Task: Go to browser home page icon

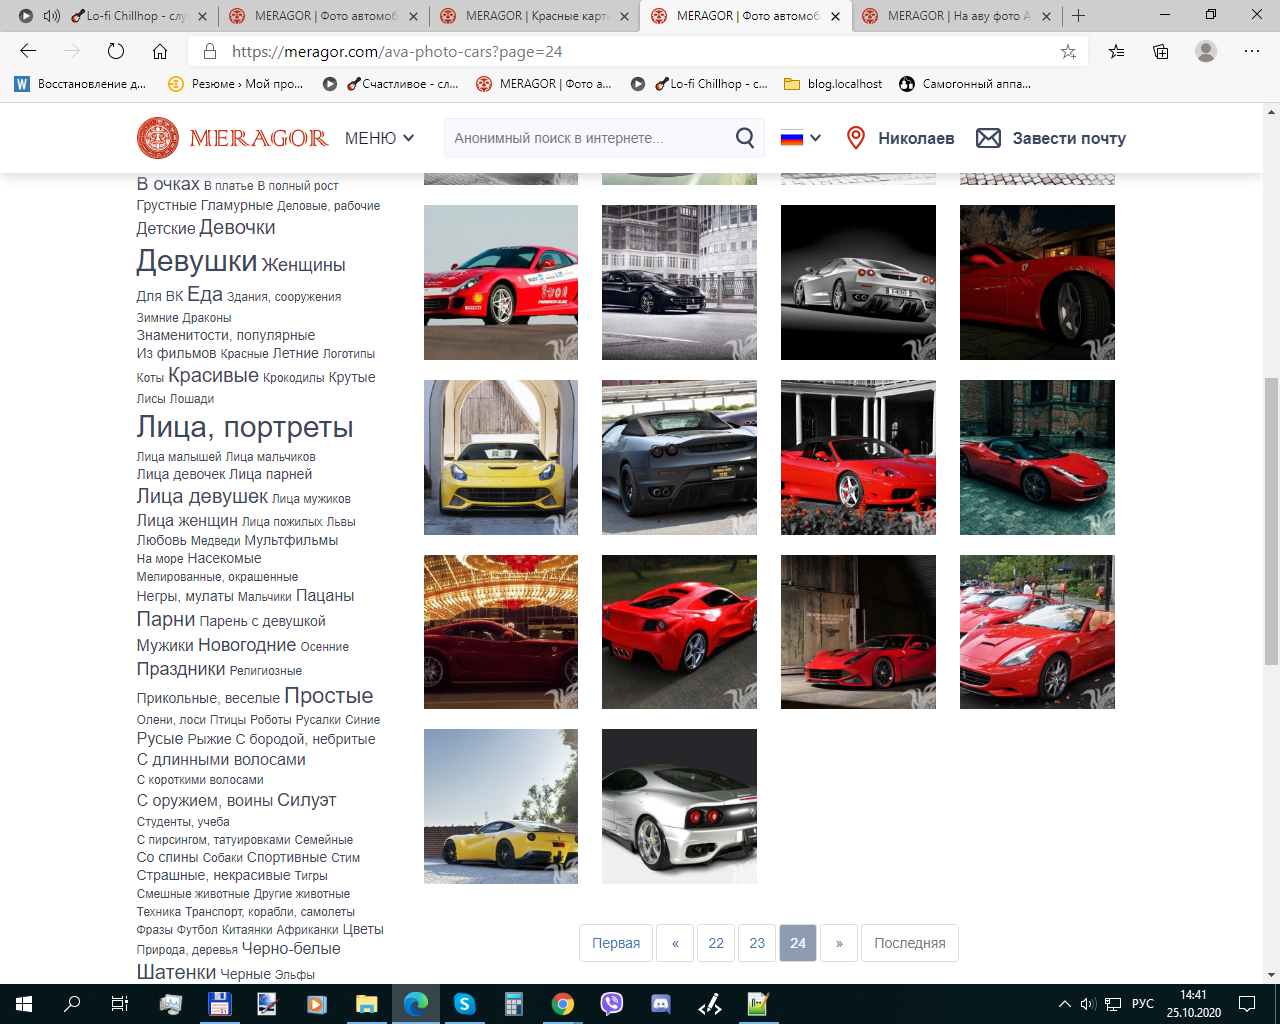Action: pos(160,52)
